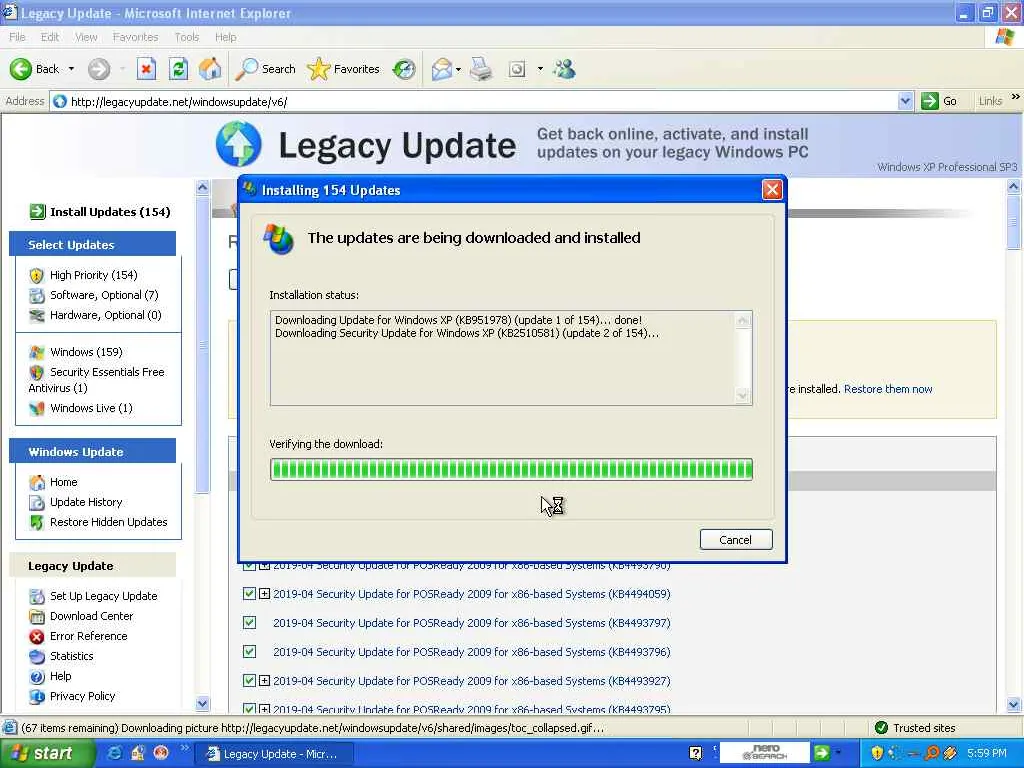This screenshot has height=768, width=1024.
Task: Click the Error Reference red X icon
Action: [x=37, y=636]
